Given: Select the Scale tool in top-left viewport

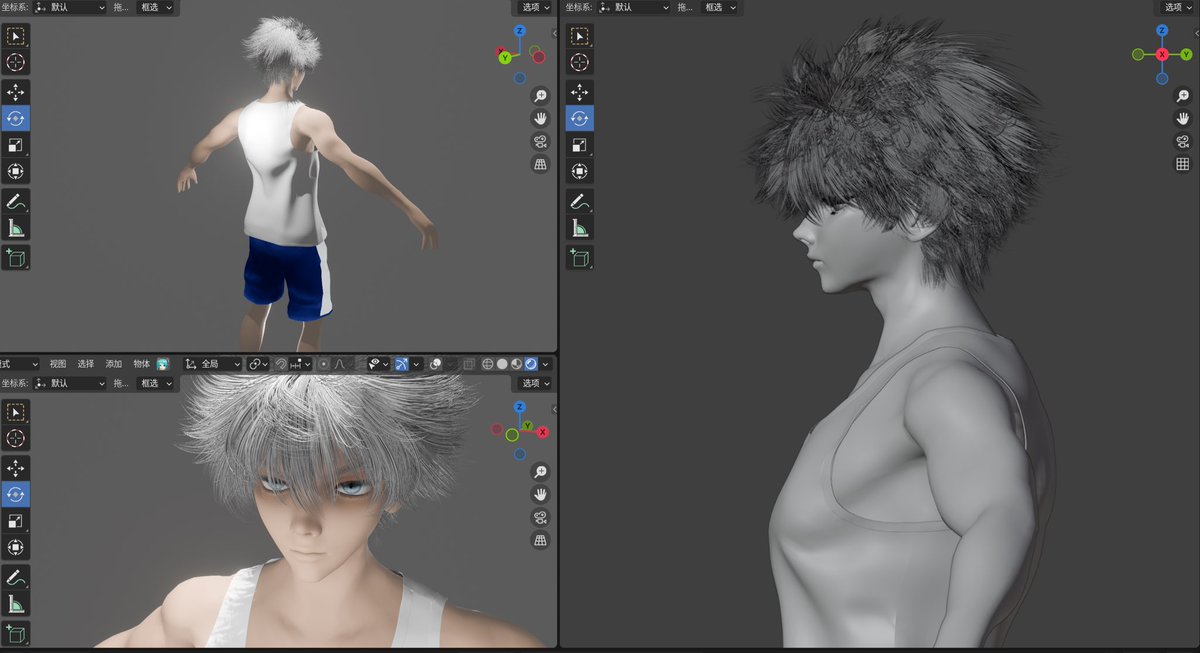Looking at the screenshot, I should click(16, 145).
